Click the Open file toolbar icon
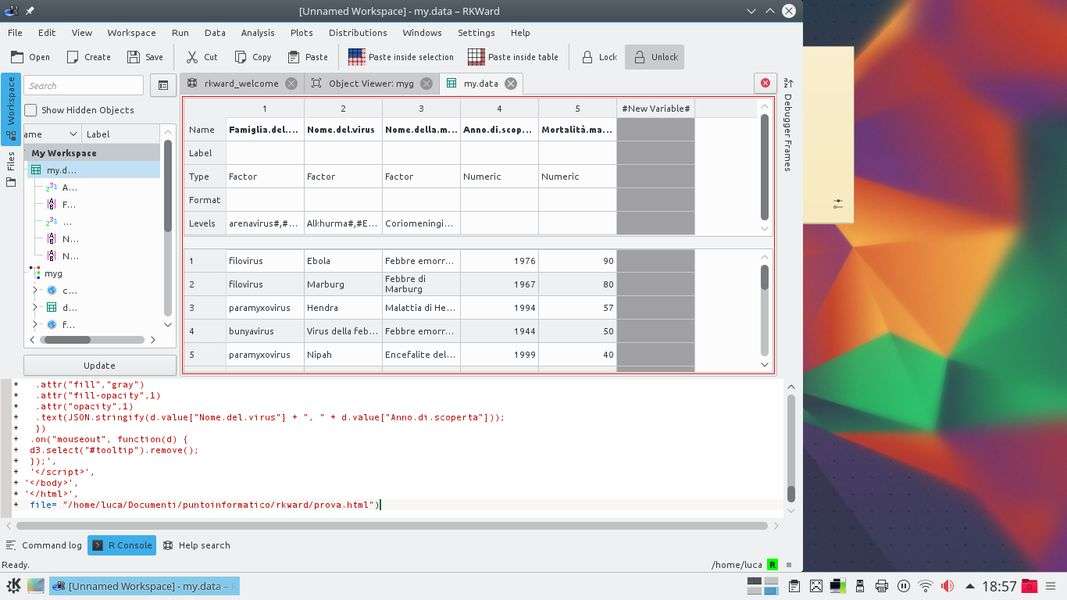The image size is (1067, 600). (17, 57)
